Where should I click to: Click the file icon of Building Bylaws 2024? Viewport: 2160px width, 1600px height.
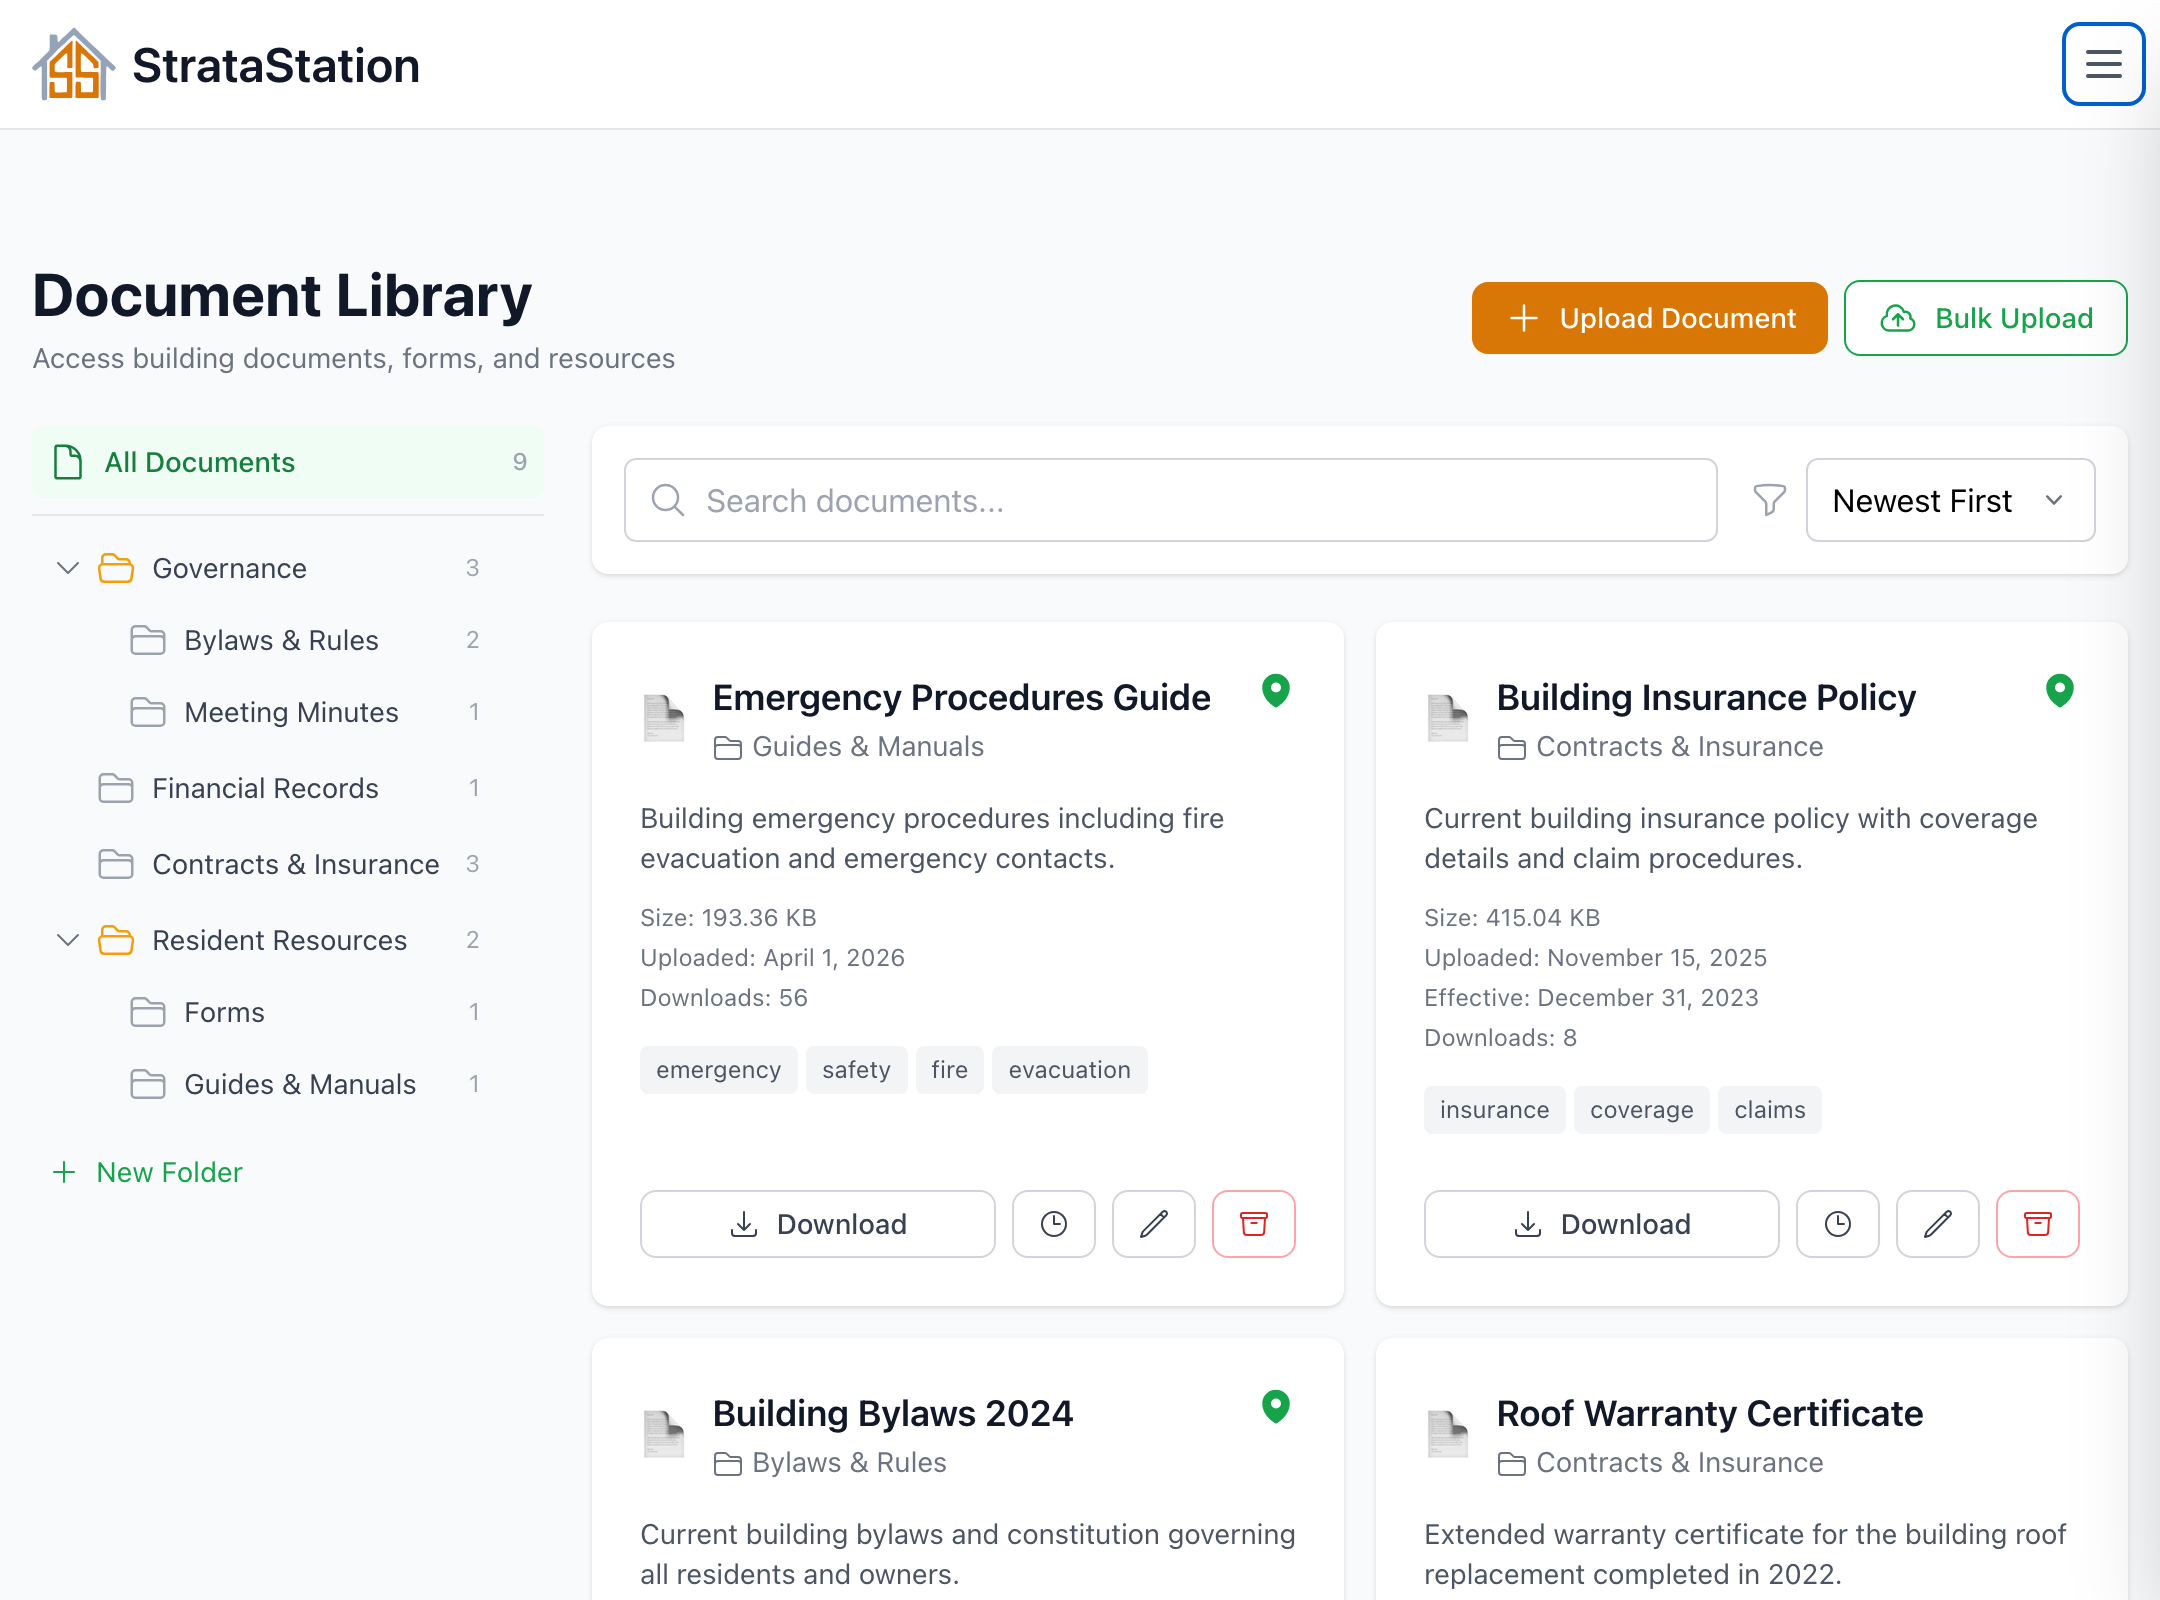664,1434
